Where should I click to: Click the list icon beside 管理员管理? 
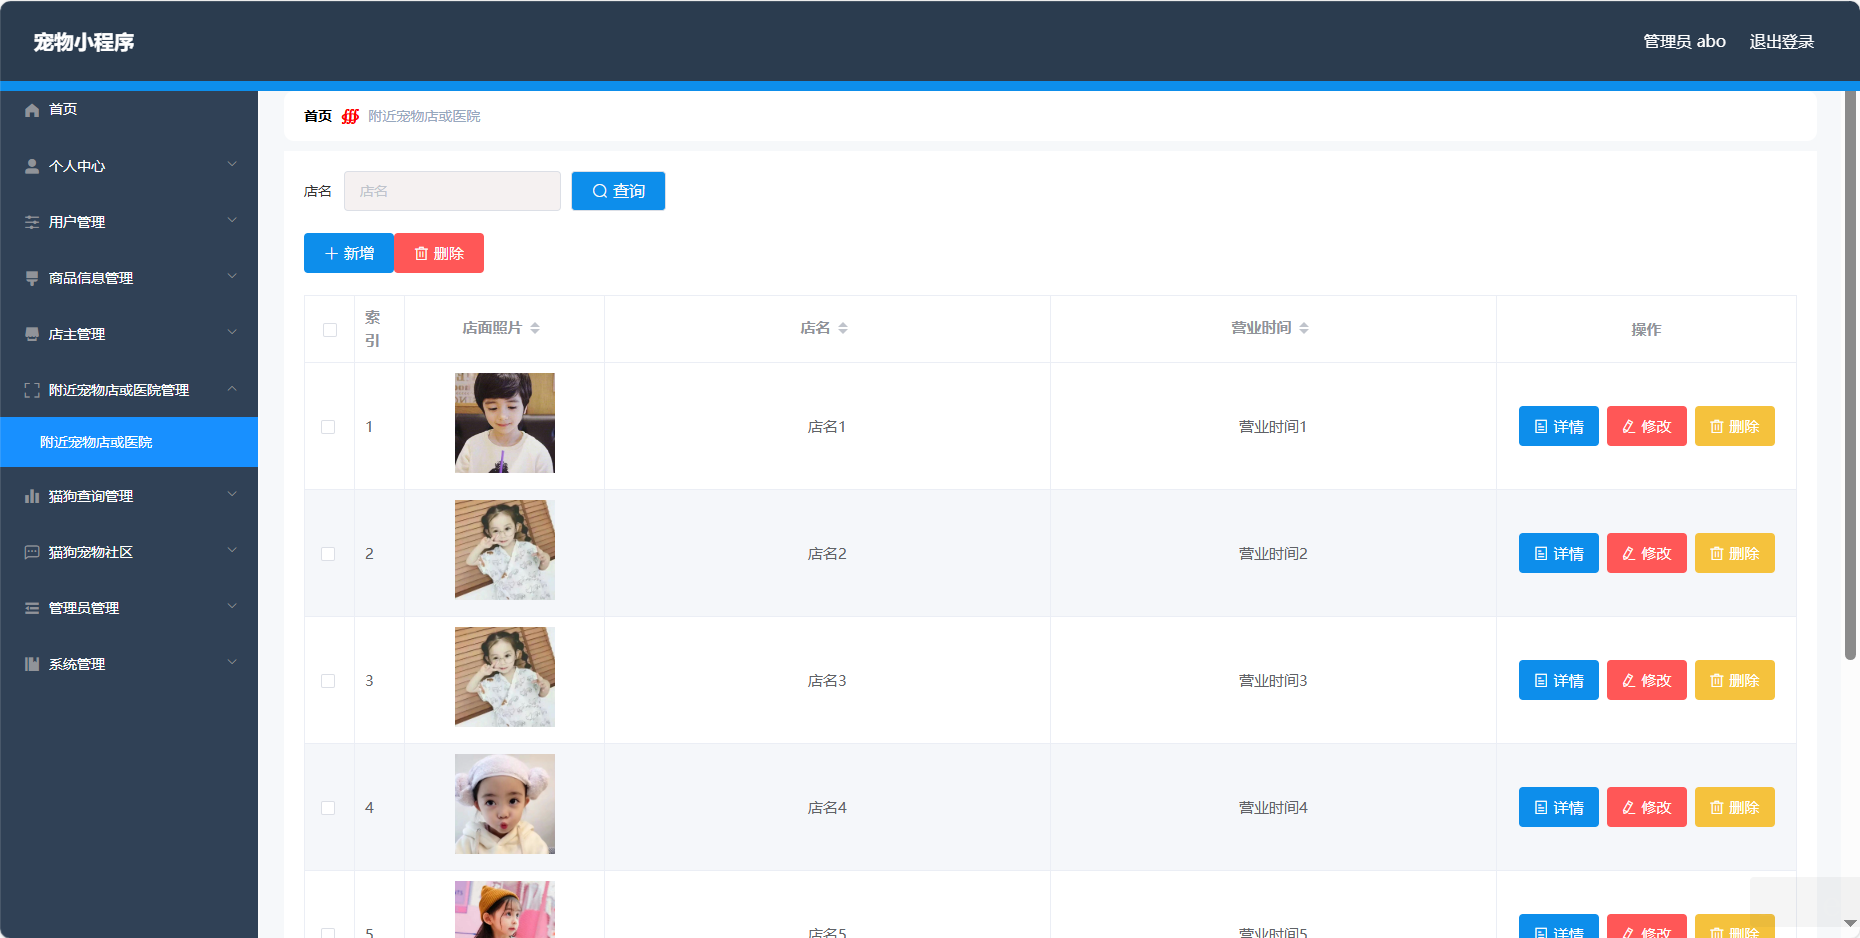coord(32,608)
